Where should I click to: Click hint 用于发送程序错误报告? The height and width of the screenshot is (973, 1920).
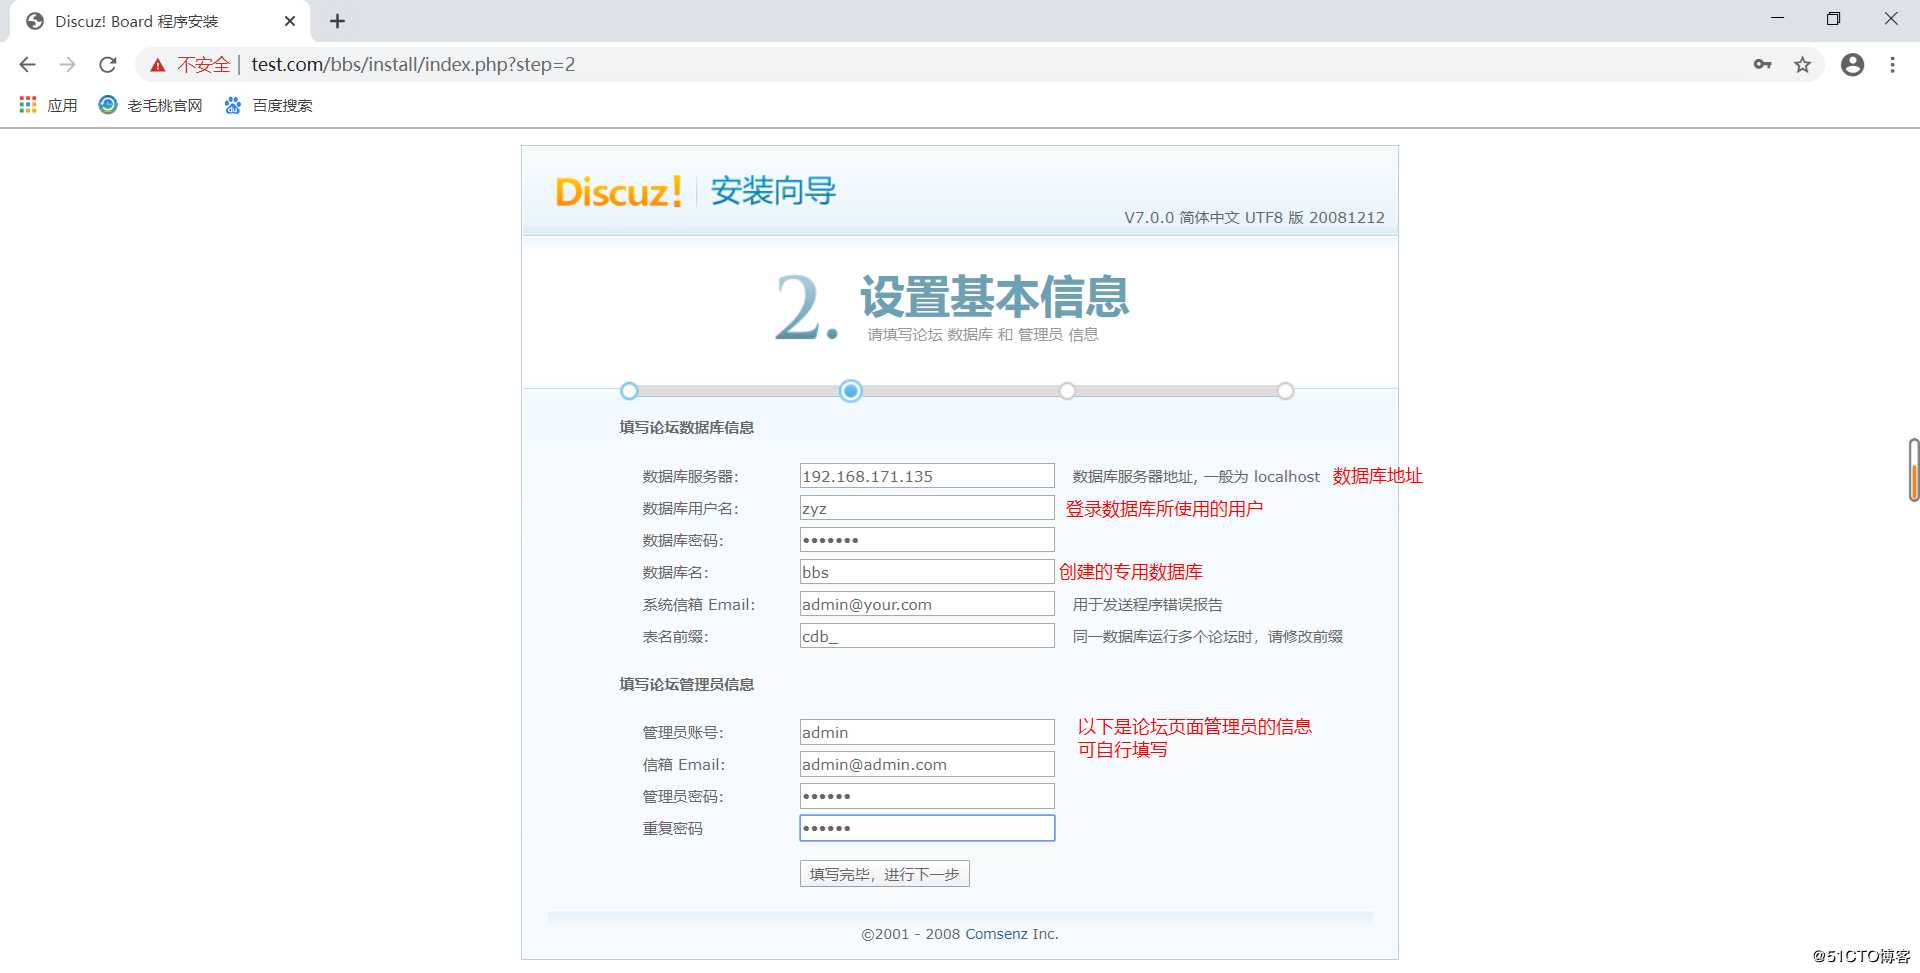tap(1148, 605)
